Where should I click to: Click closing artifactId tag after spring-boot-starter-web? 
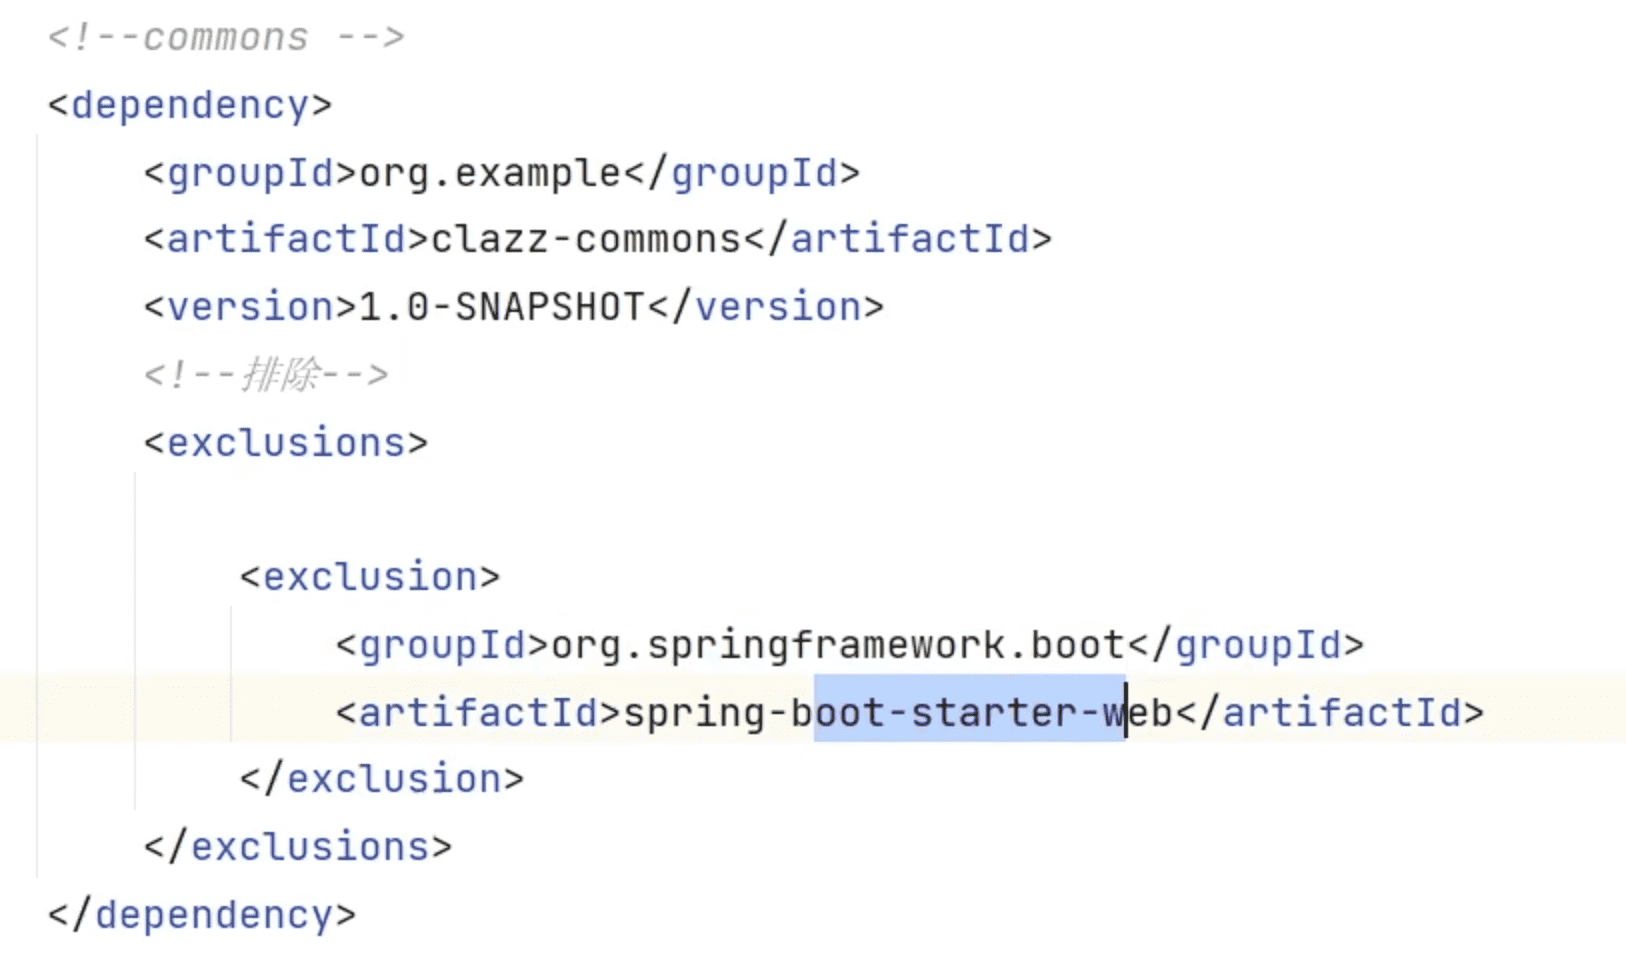point(1330,713)
